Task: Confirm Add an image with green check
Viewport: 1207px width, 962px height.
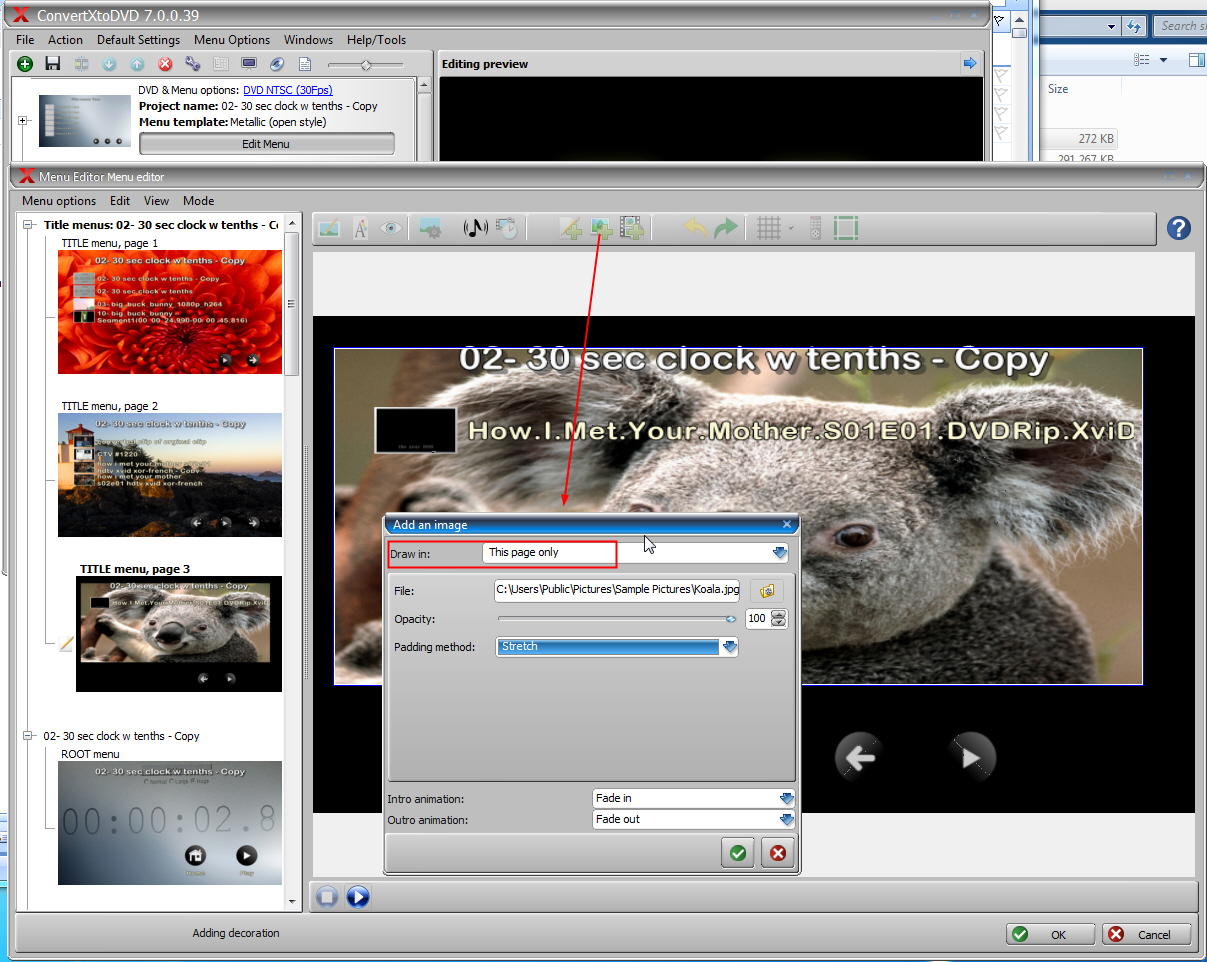Action: pos(738,853)
